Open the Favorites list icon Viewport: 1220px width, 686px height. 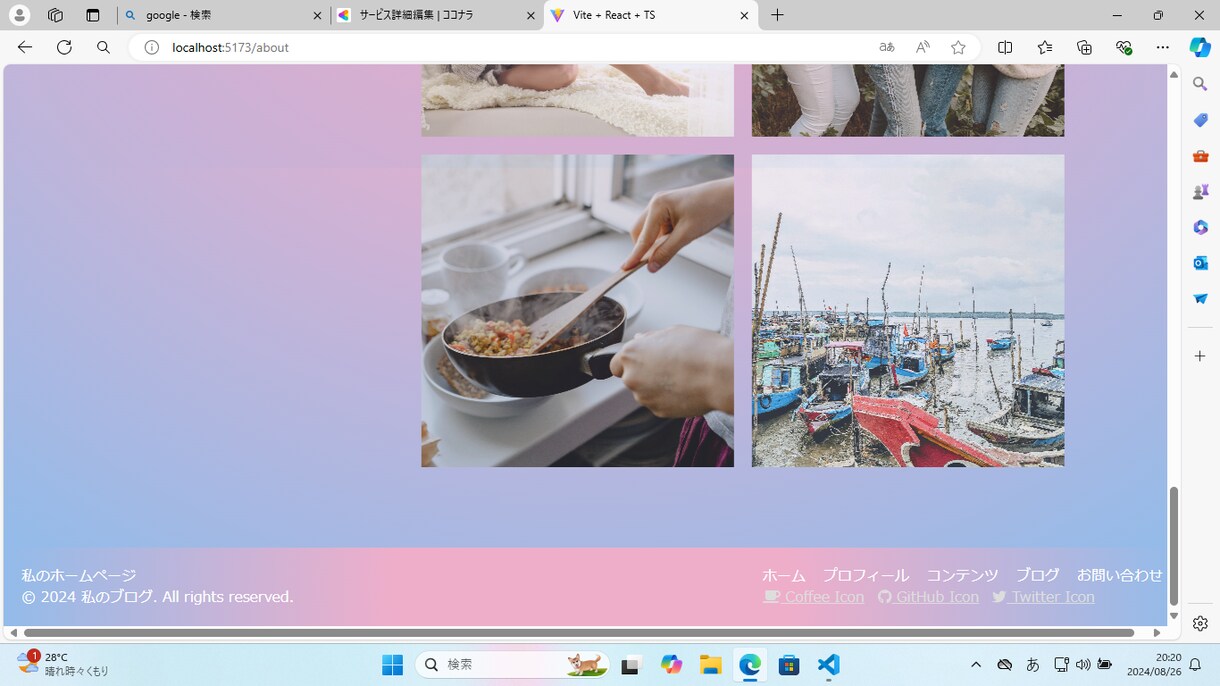click(1045, 47)
